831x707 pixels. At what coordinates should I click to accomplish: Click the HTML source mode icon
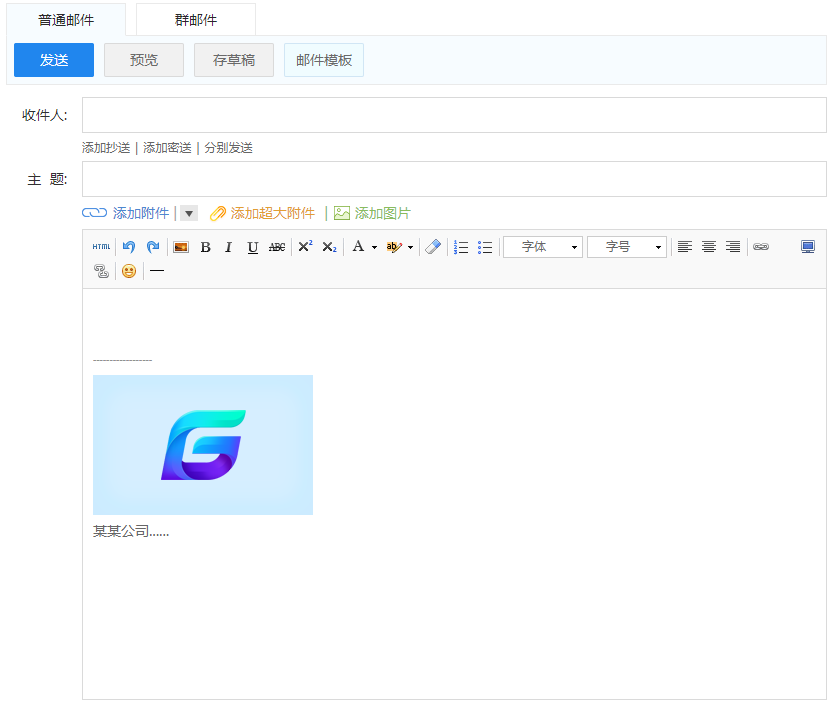(x=101, y=247)
